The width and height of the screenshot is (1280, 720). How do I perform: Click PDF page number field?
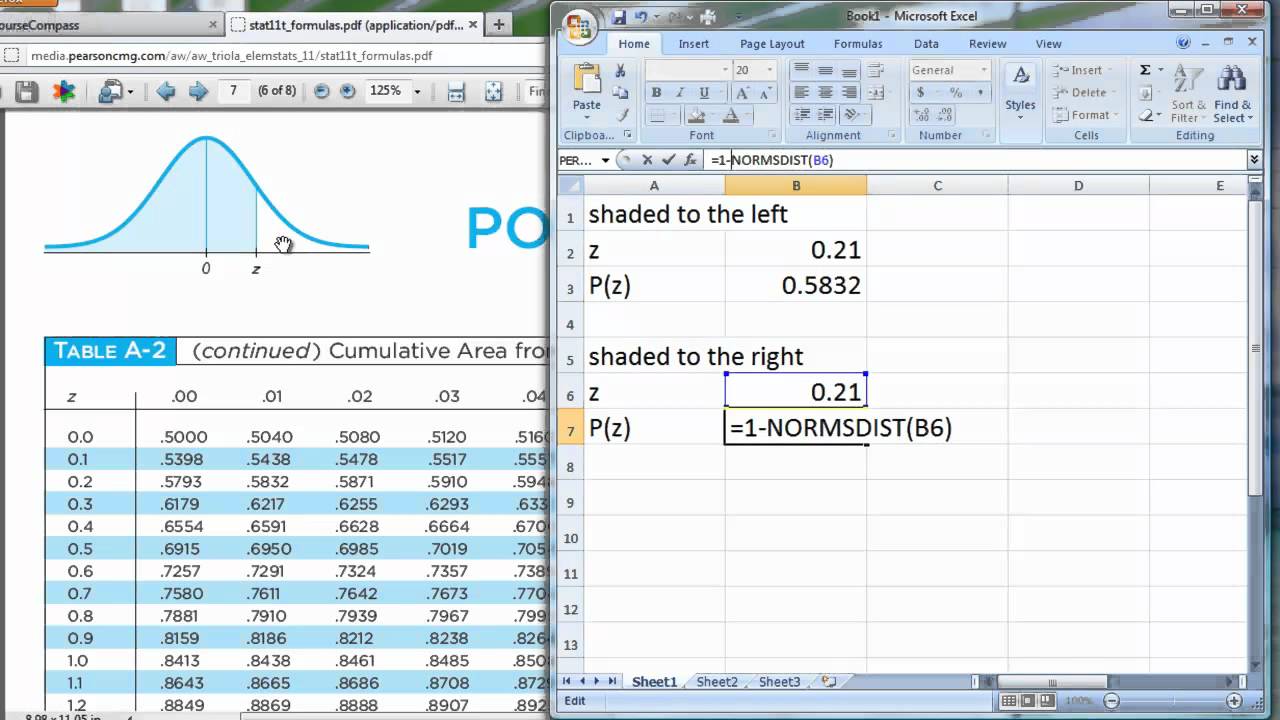coord(234,91)
